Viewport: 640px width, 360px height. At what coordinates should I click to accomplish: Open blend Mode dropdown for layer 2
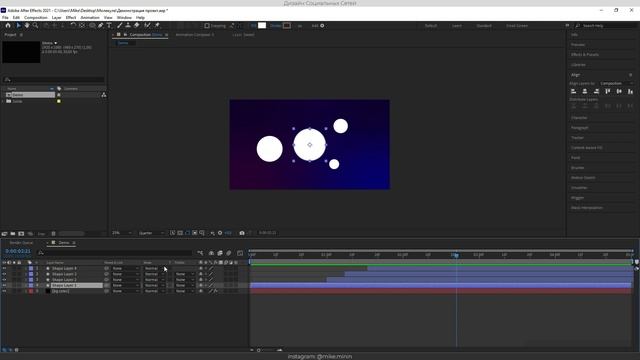click(154, 274)
